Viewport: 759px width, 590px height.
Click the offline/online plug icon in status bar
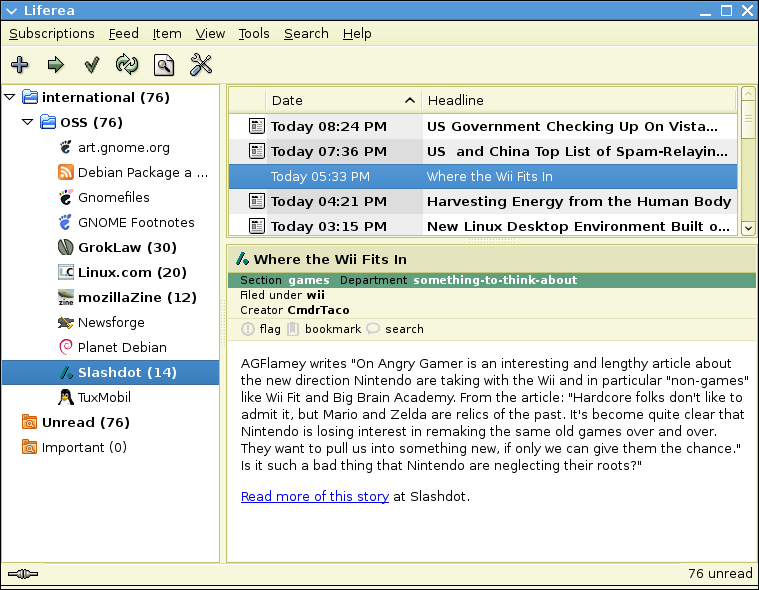pos(22,574)
